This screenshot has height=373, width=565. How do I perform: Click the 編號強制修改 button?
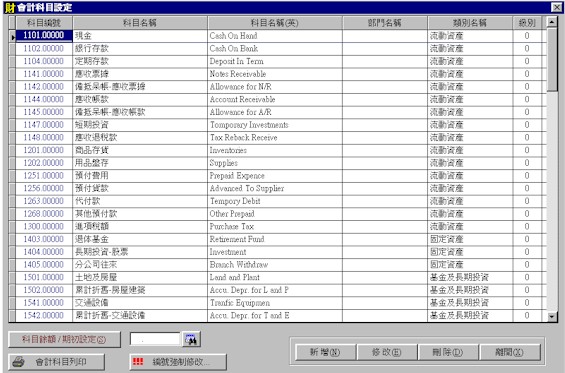(x=178, y=362)
